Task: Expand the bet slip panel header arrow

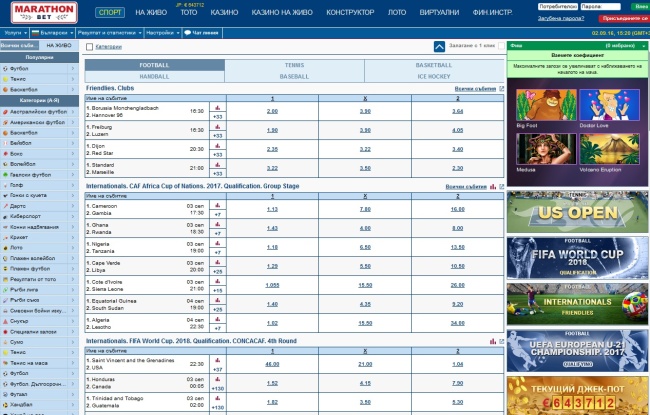Action: 644,46
